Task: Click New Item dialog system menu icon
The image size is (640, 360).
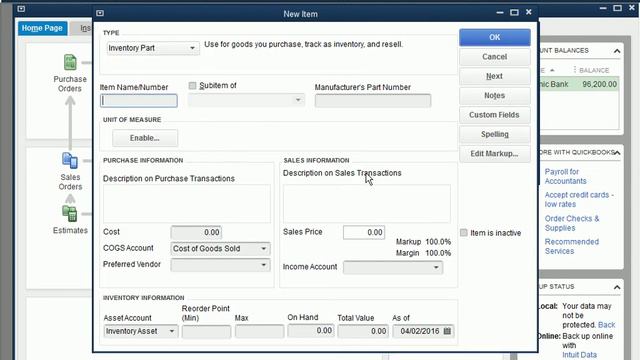Action: pos(100,13)
